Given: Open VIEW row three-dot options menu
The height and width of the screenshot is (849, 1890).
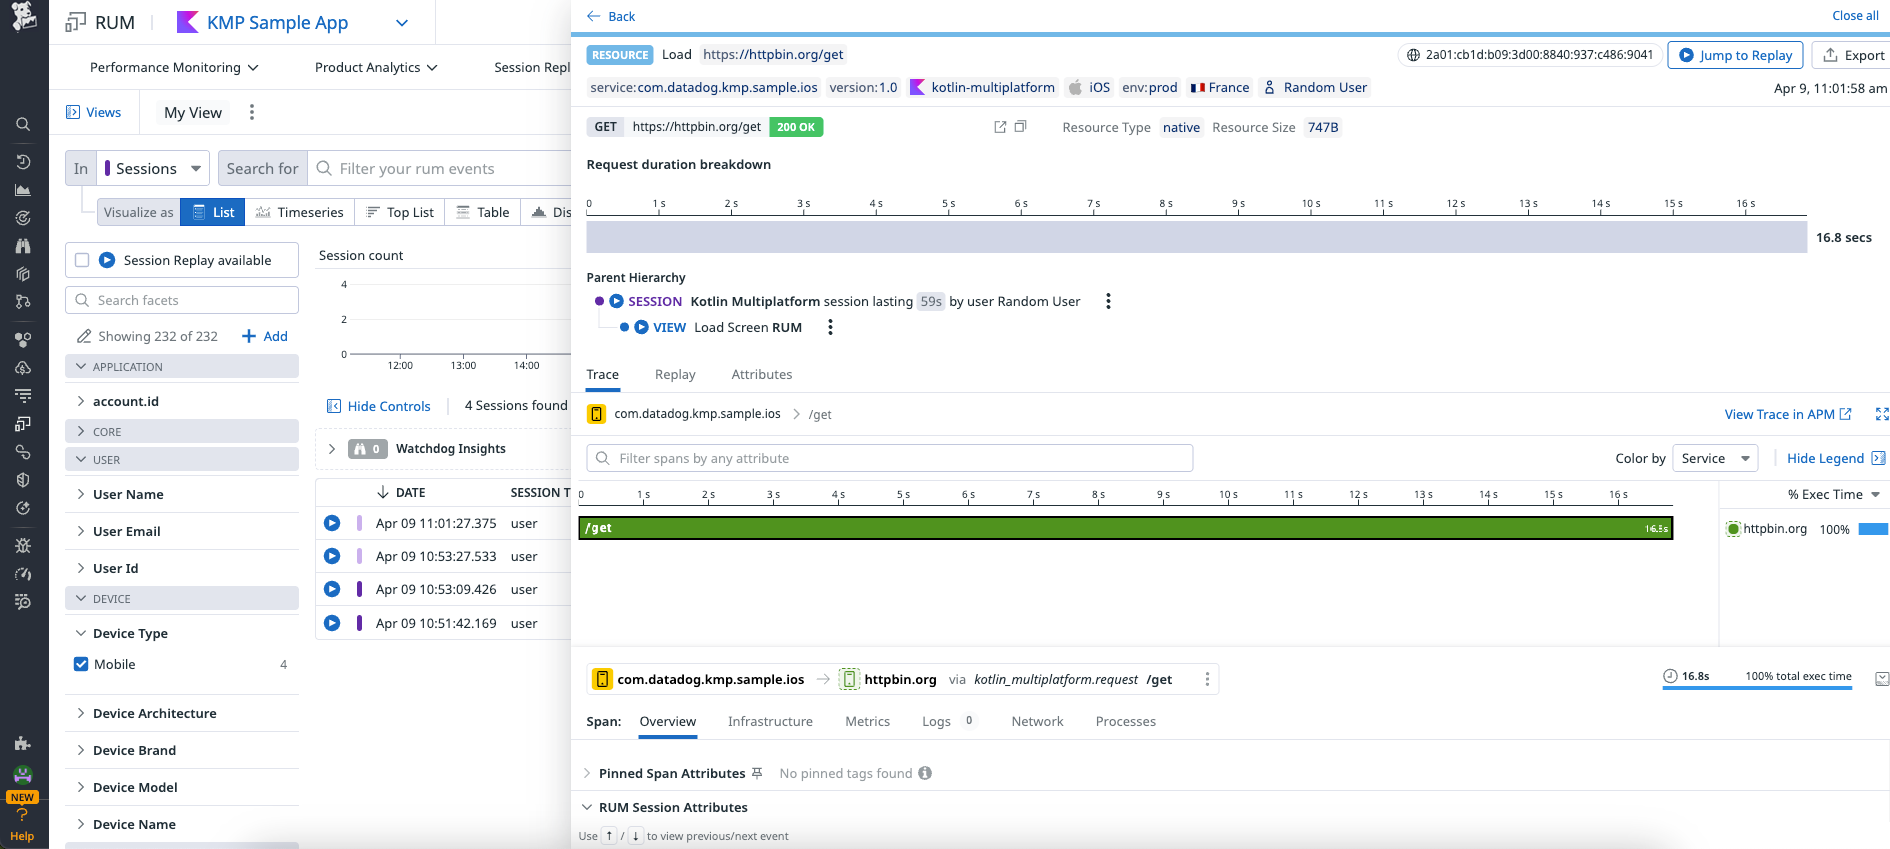Looking at the screenshot, I should pos(830,327).
